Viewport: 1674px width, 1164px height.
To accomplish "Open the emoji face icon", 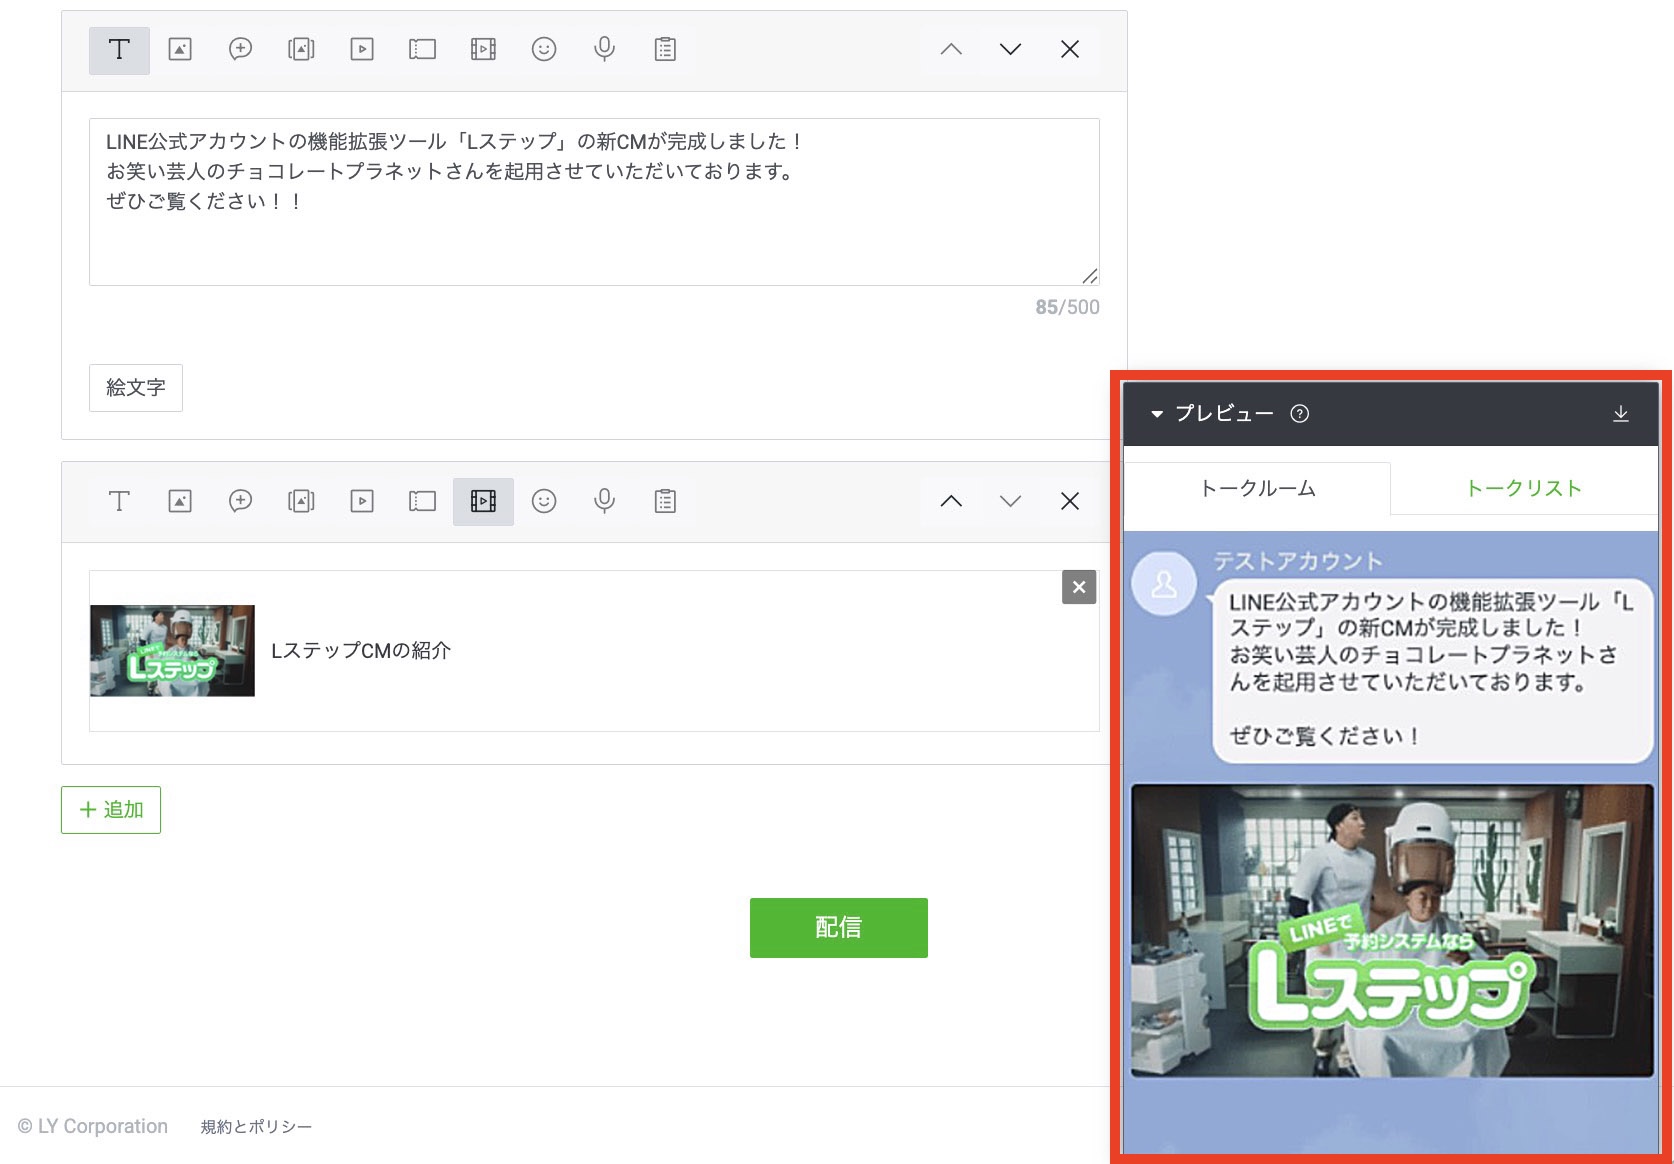I will tap(544, 49).
